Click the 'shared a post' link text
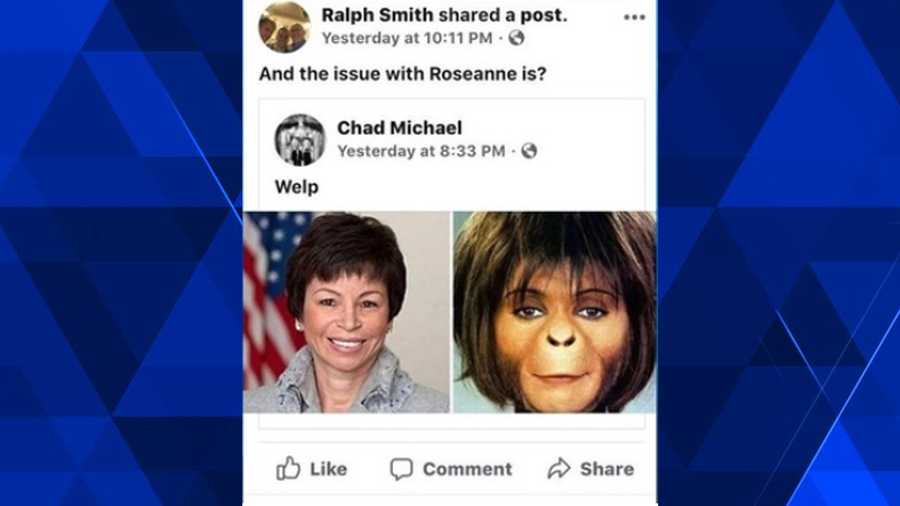The height and width of the screenshot is (506, 900). click(500, 15)
